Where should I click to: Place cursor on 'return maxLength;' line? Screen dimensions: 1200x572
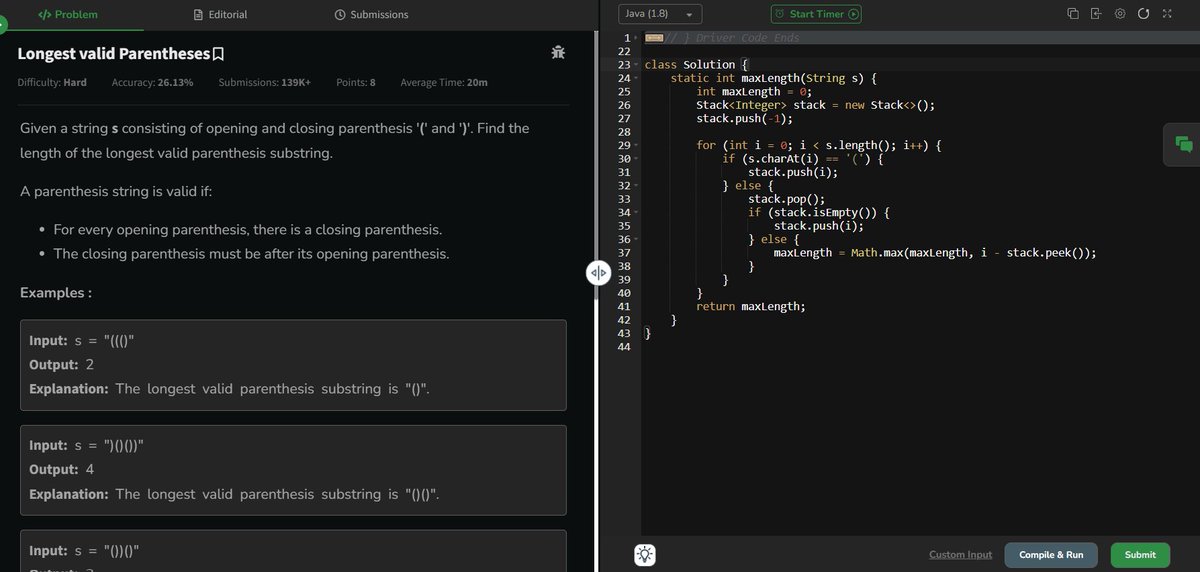(750, 307)
